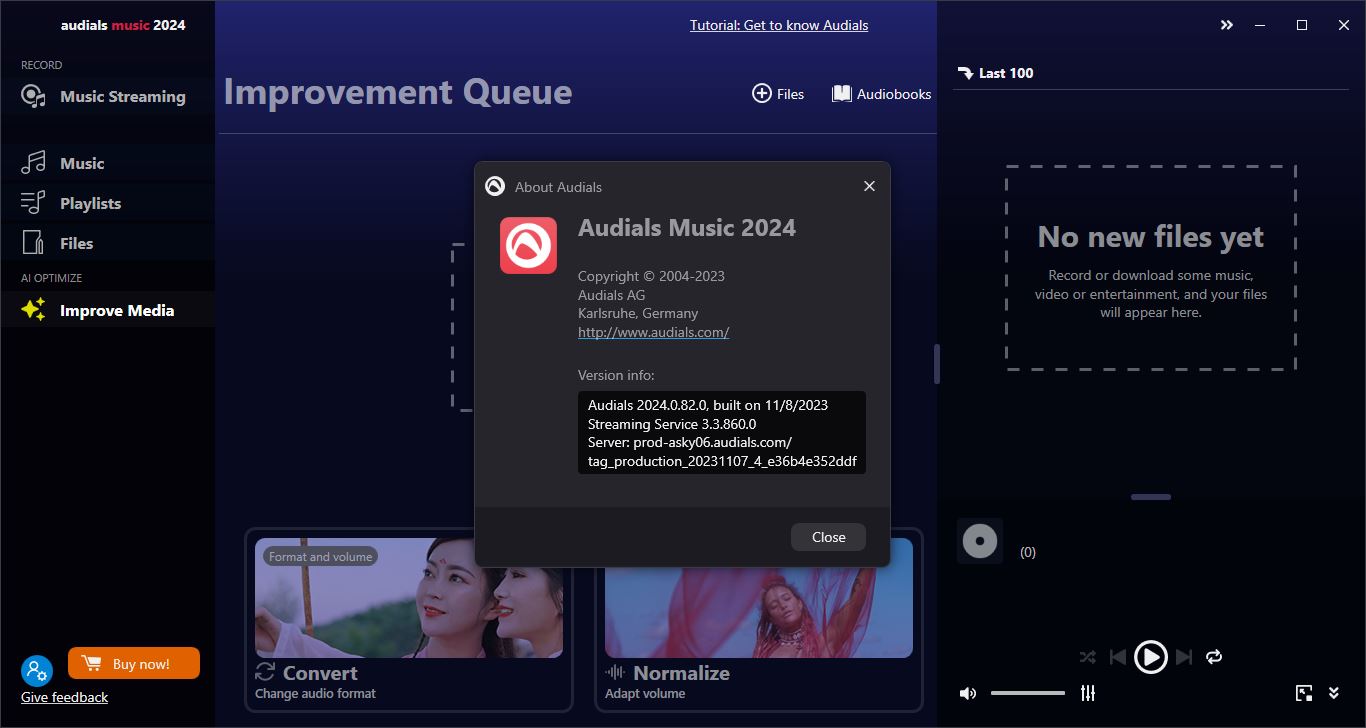Click the panel resize handle above player
The image size is (1366, 728).
pos(1151,497)
